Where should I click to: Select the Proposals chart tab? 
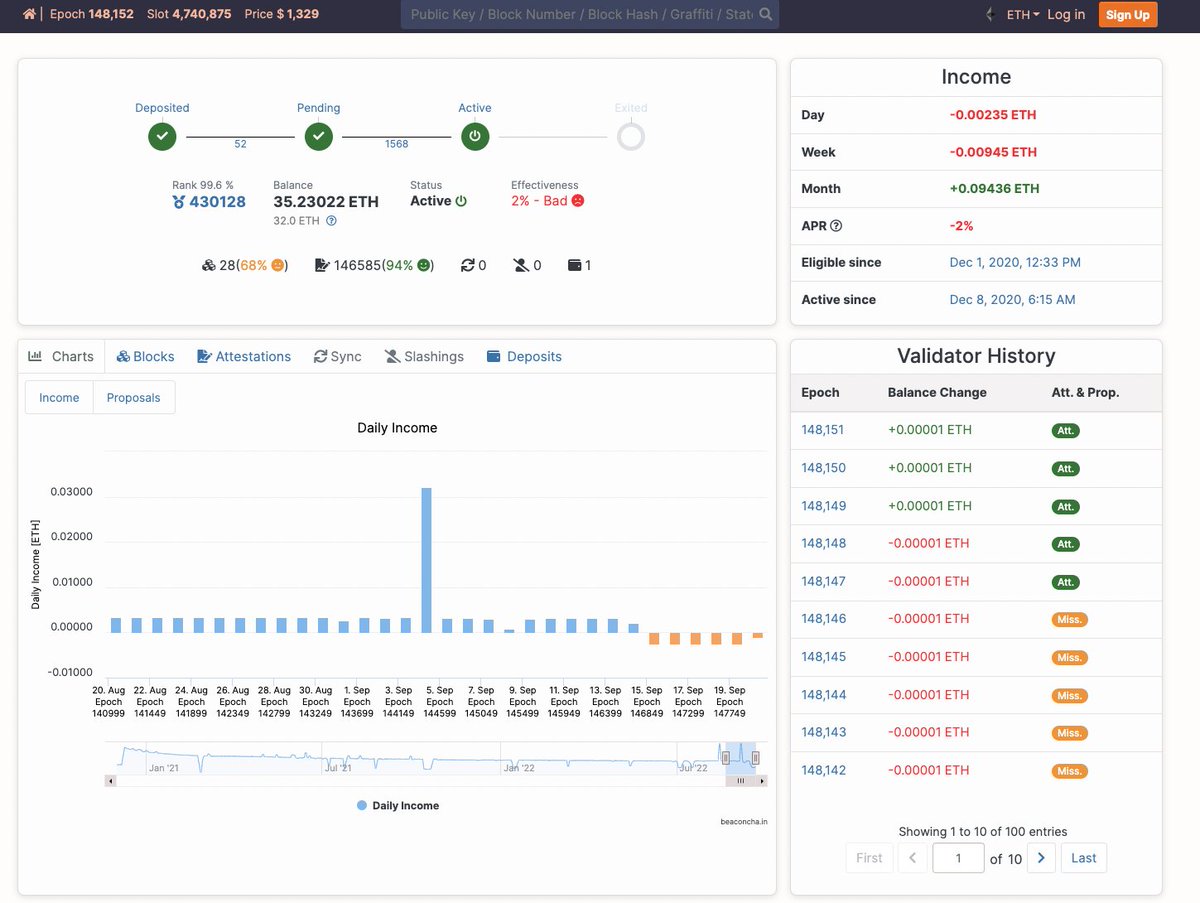pos(133,397)
